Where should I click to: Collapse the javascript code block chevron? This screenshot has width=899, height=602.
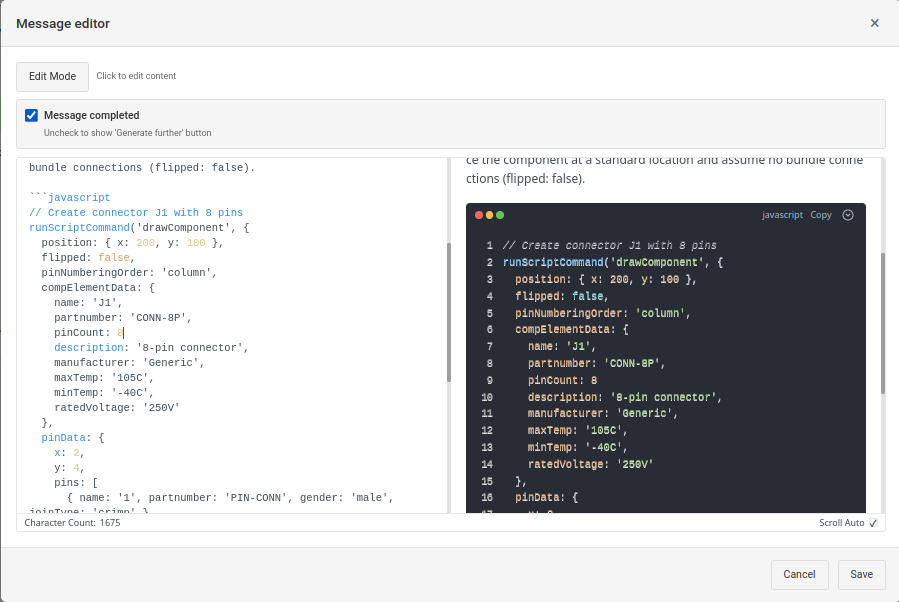click(x=848, y=215)
